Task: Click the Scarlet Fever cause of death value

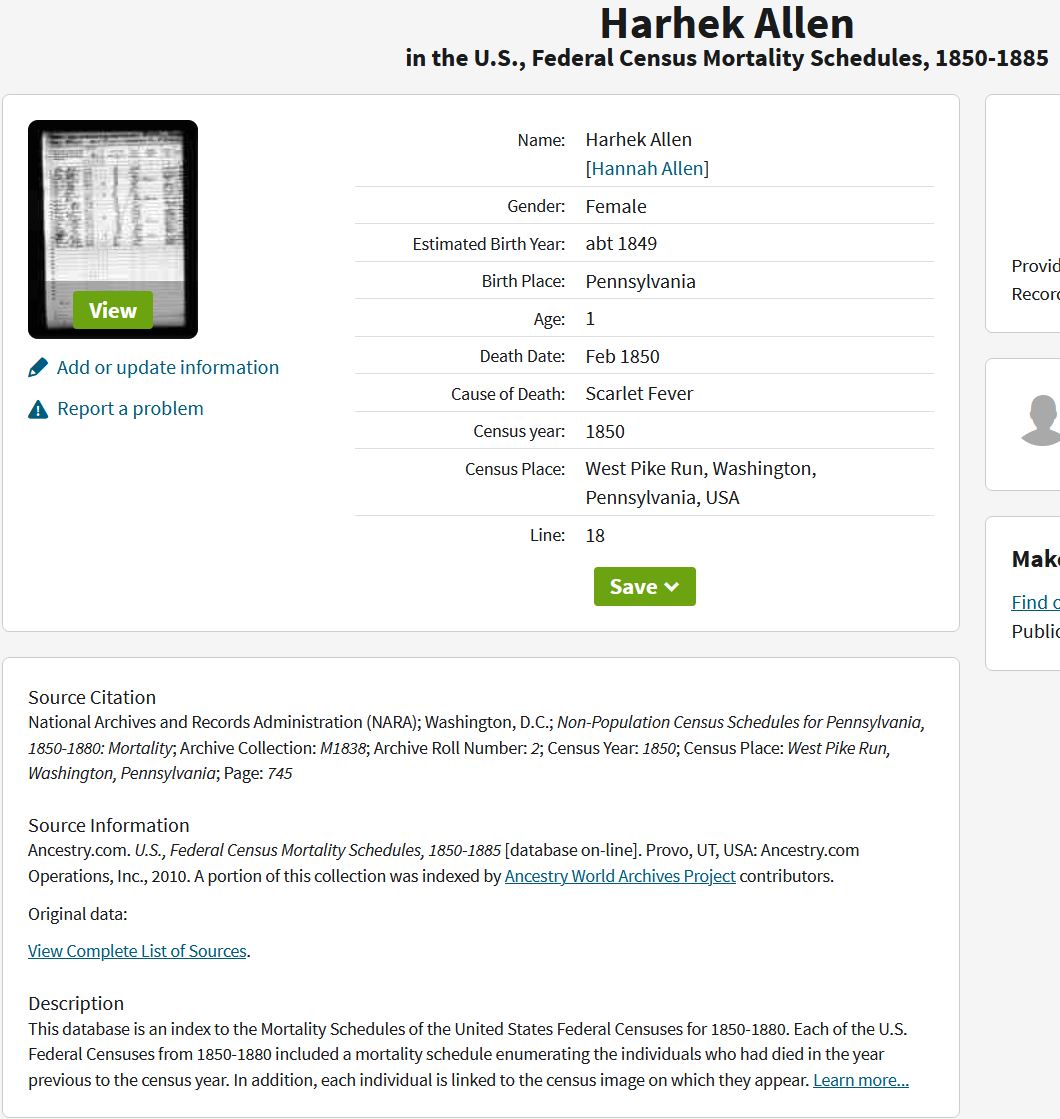Action: click(x=639, y=394)
